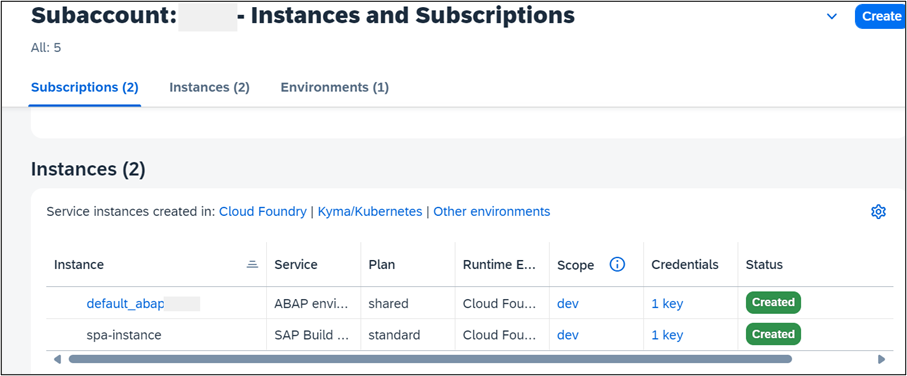
Task: Switch to the Subscriptions (2) tab
Action: [x=84, y=87]
